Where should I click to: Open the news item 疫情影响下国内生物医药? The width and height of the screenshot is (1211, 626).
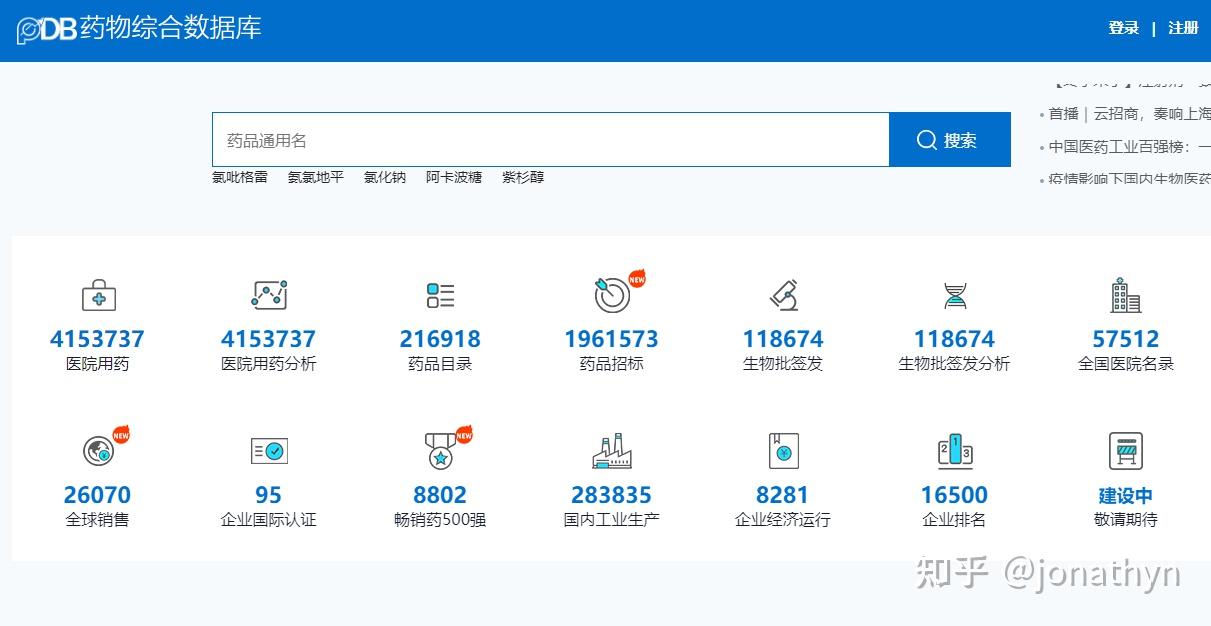pos(1128,180)
